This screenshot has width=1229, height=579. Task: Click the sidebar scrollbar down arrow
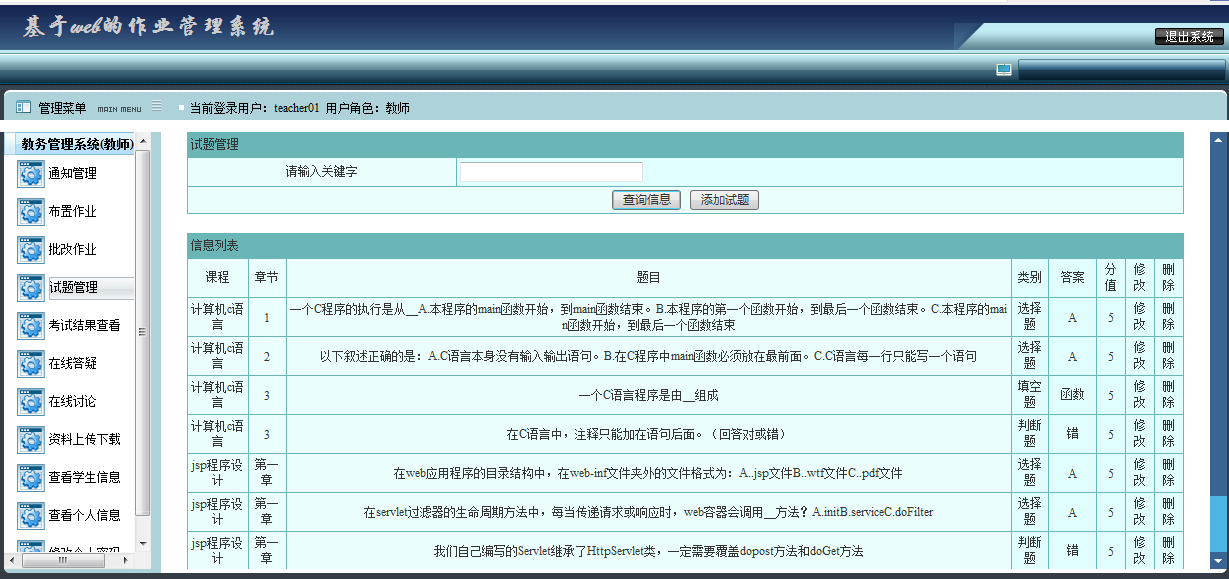pyautogui.click(x=142, y=543)
